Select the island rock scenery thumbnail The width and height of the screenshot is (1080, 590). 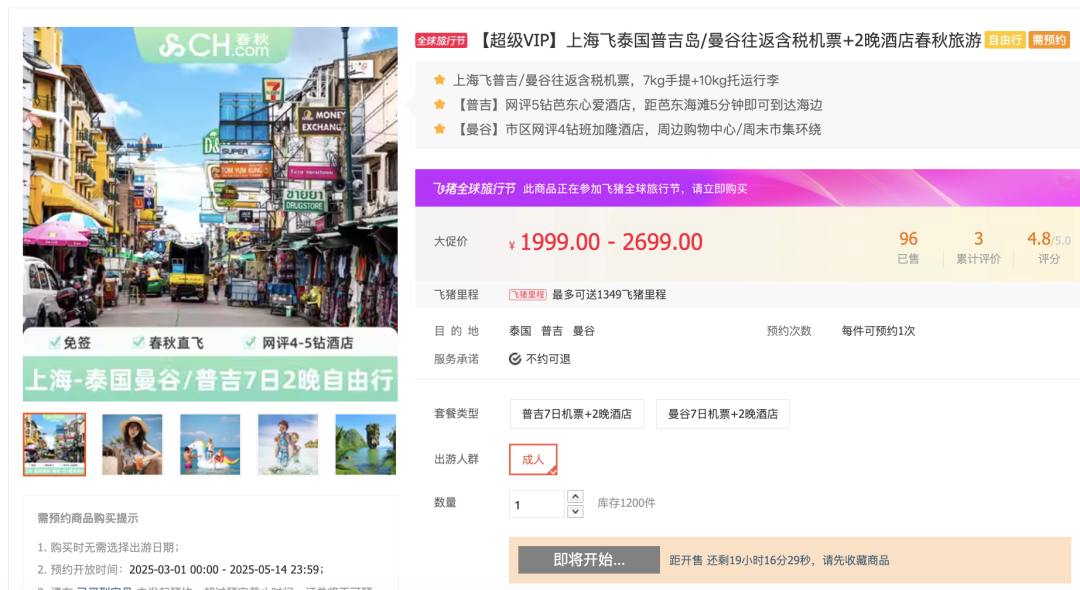366,445
